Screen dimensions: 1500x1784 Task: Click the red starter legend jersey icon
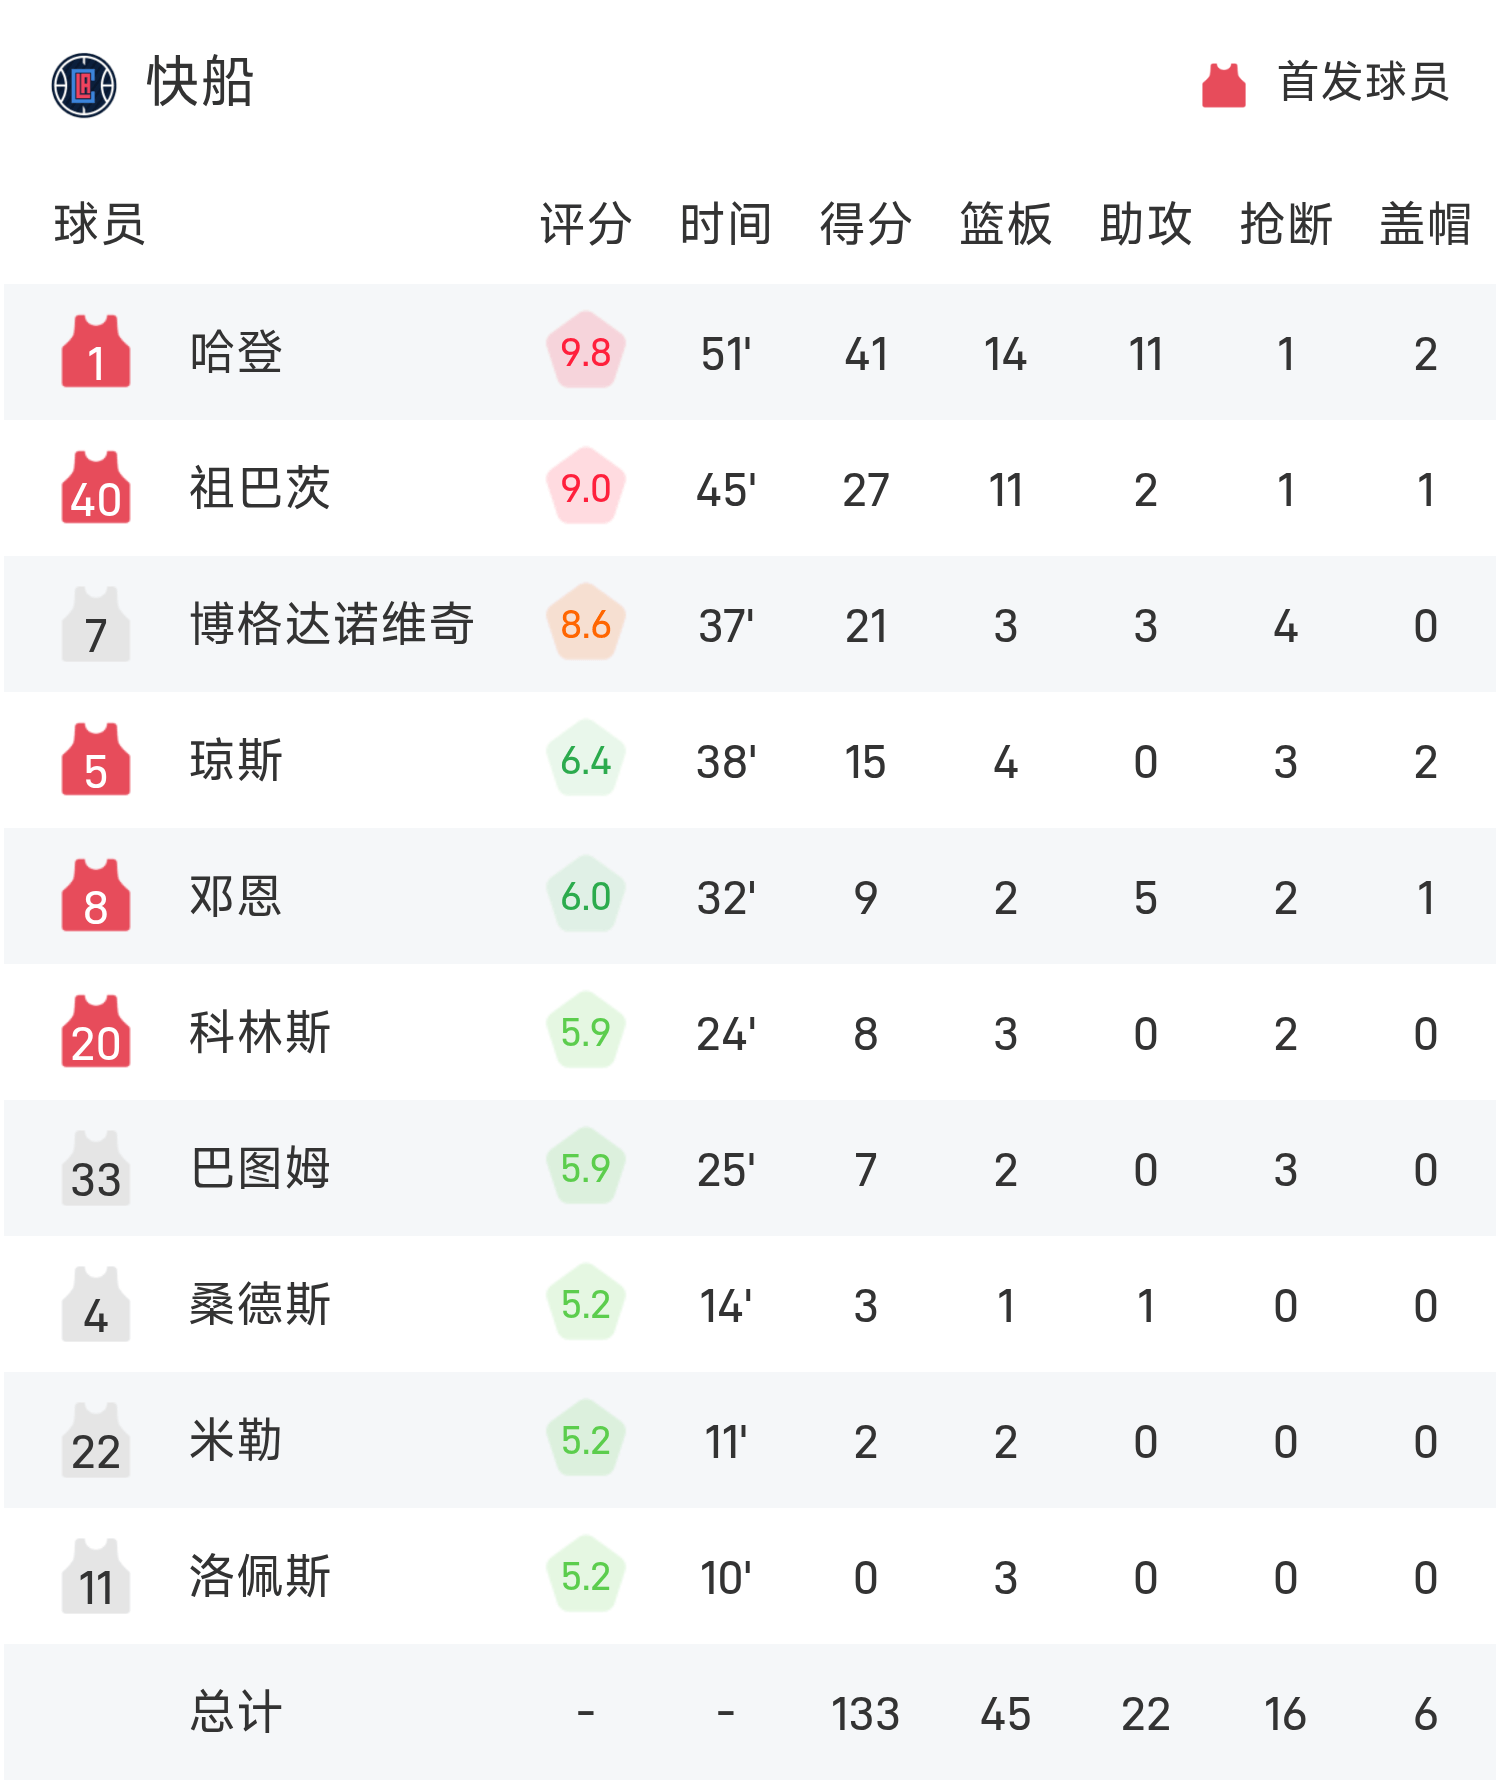tap(1223, 84)
